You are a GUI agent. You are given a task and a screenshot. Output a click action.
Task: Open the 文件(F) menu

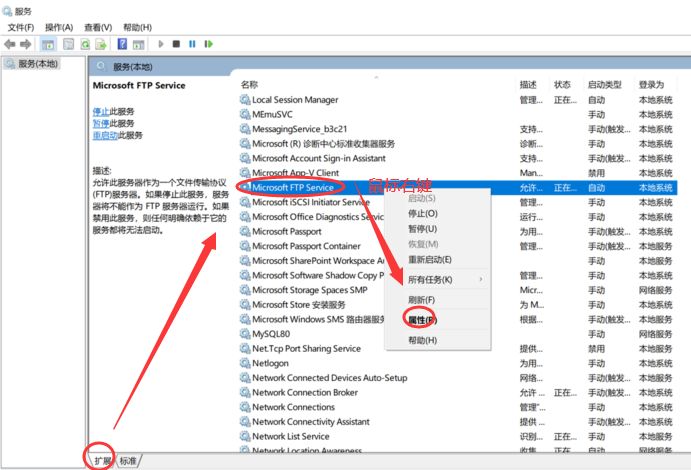click(x=21, y=27)
